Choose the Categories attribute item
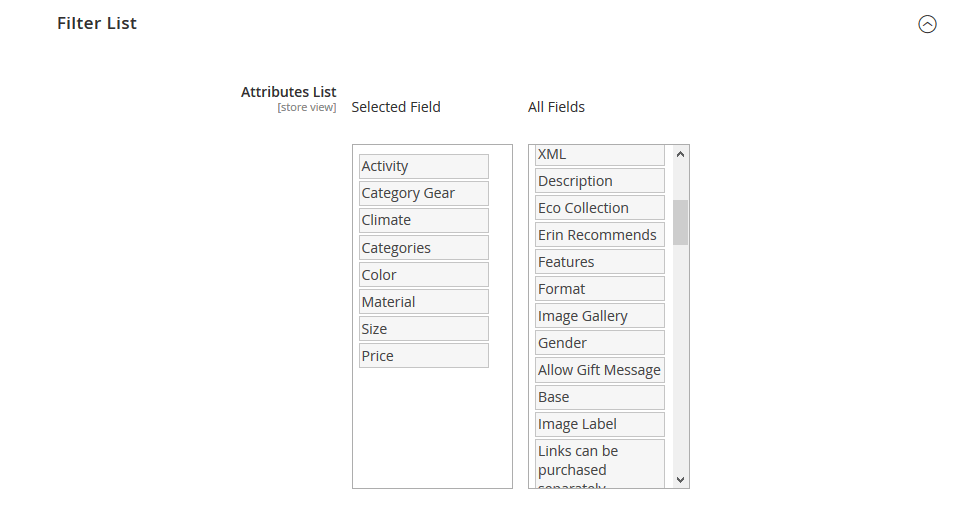Image resolution: width=962 pixels, height=514 pixels. click(x=424, y=248)
